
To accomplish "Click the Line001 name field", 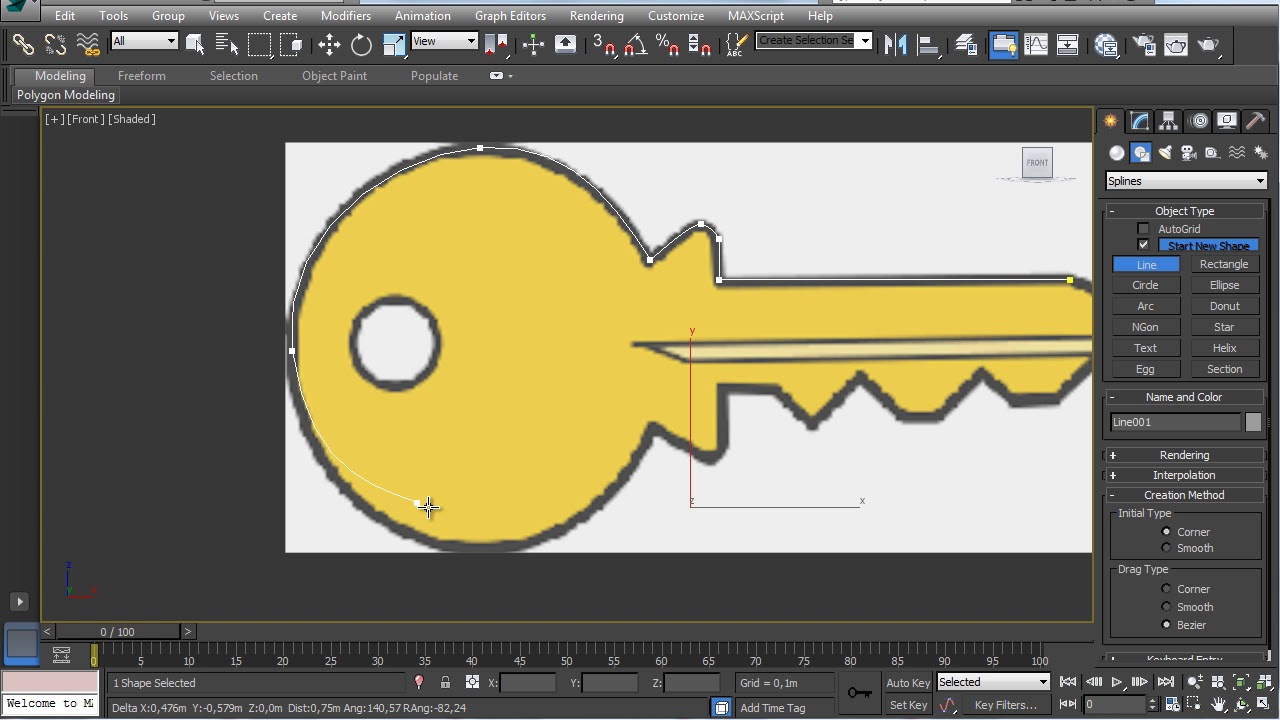I will [1174, 422].
